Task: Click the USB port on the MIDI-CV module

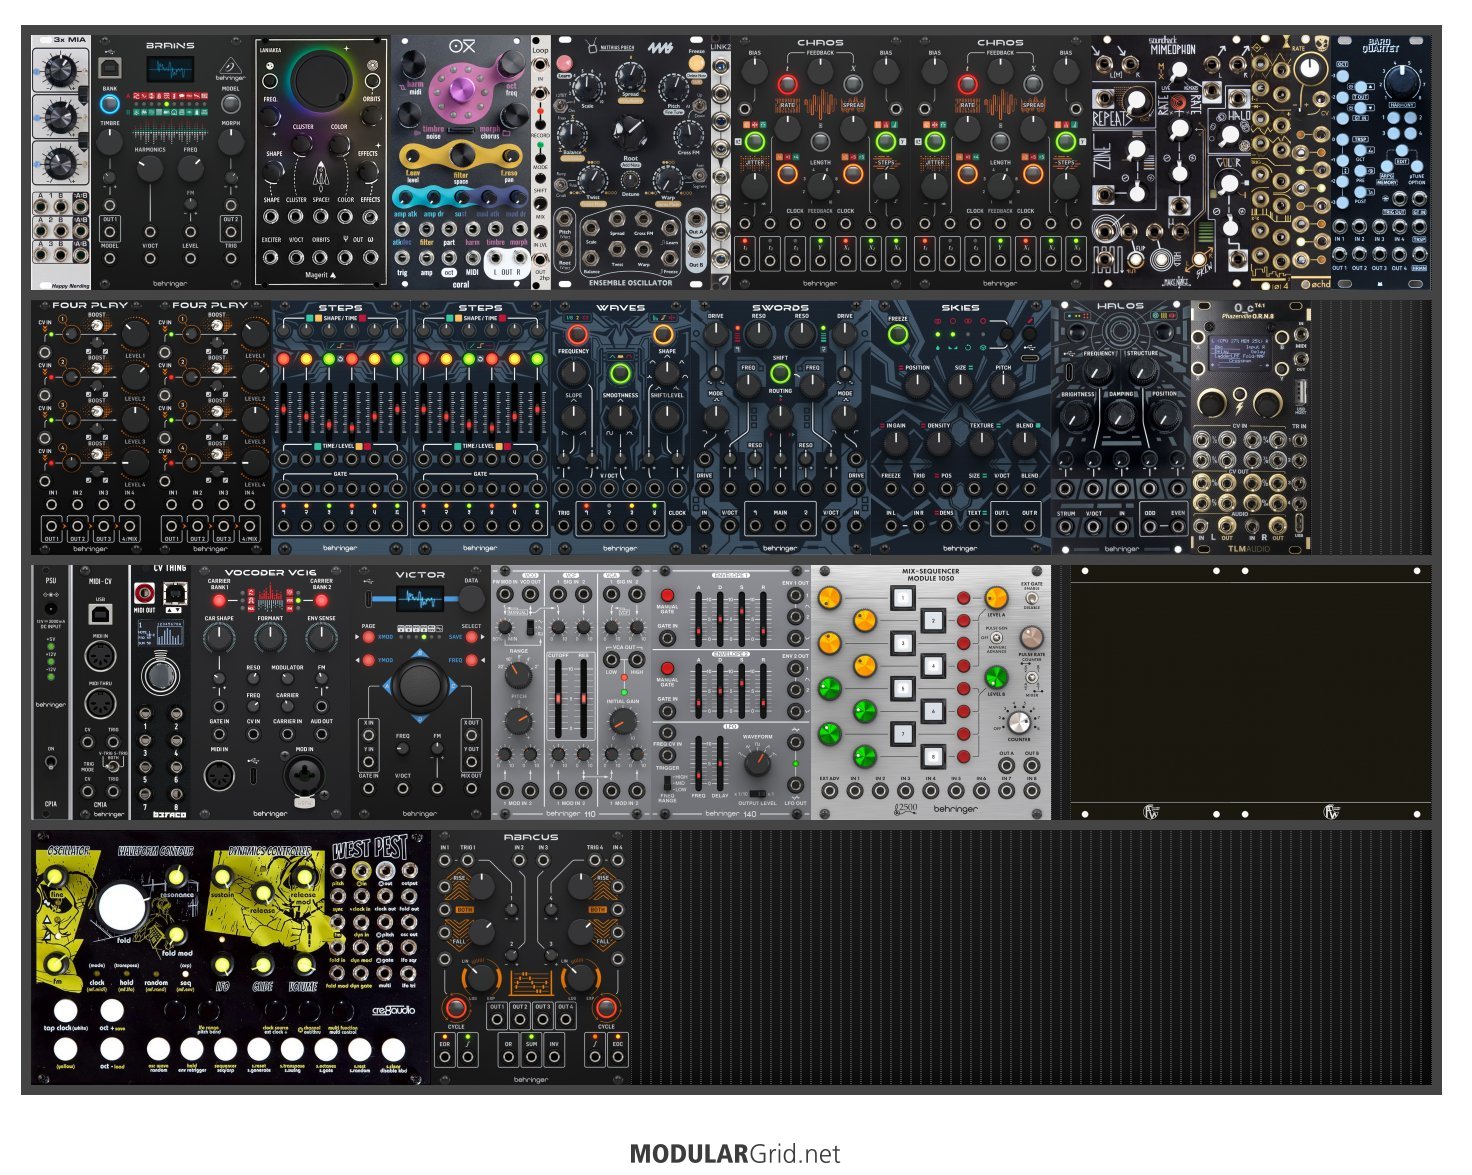Action: coord(100,612)
